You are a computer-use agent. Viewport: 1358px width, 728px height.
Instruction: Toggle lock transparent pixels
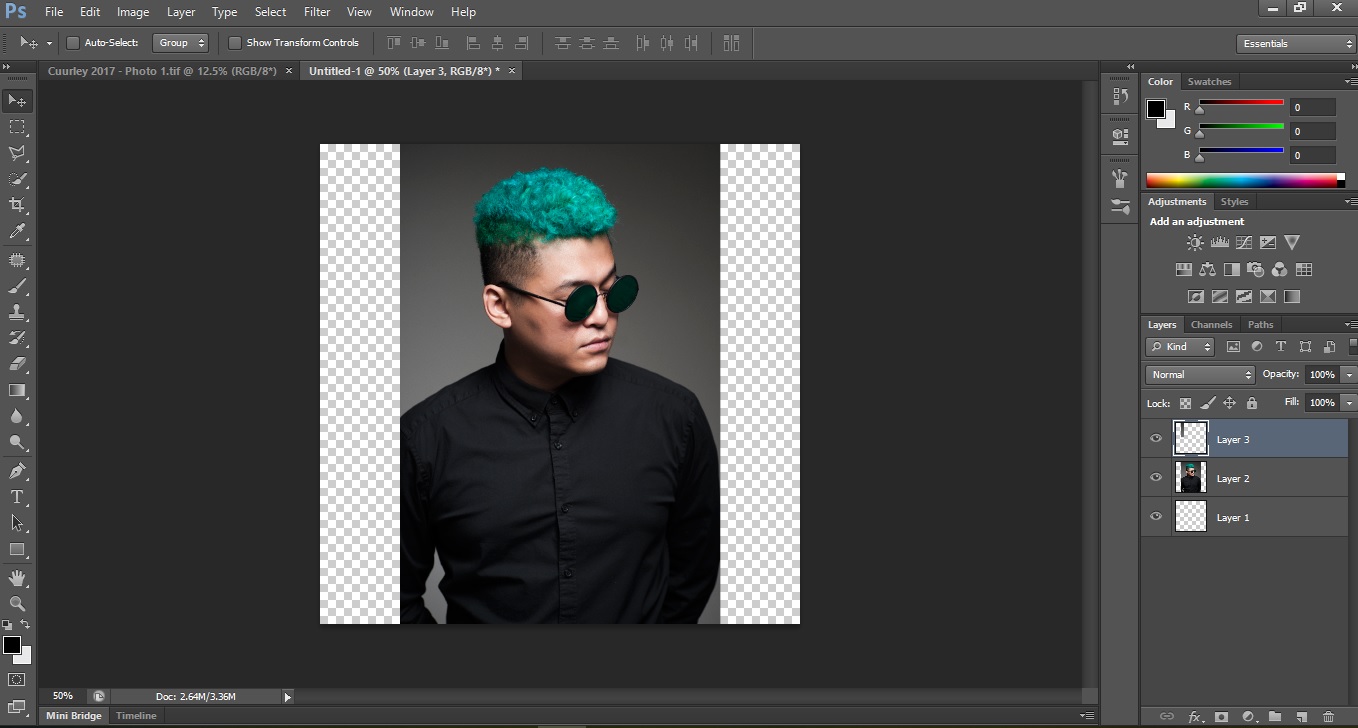pyautogui.click(x=1185, y=403)
